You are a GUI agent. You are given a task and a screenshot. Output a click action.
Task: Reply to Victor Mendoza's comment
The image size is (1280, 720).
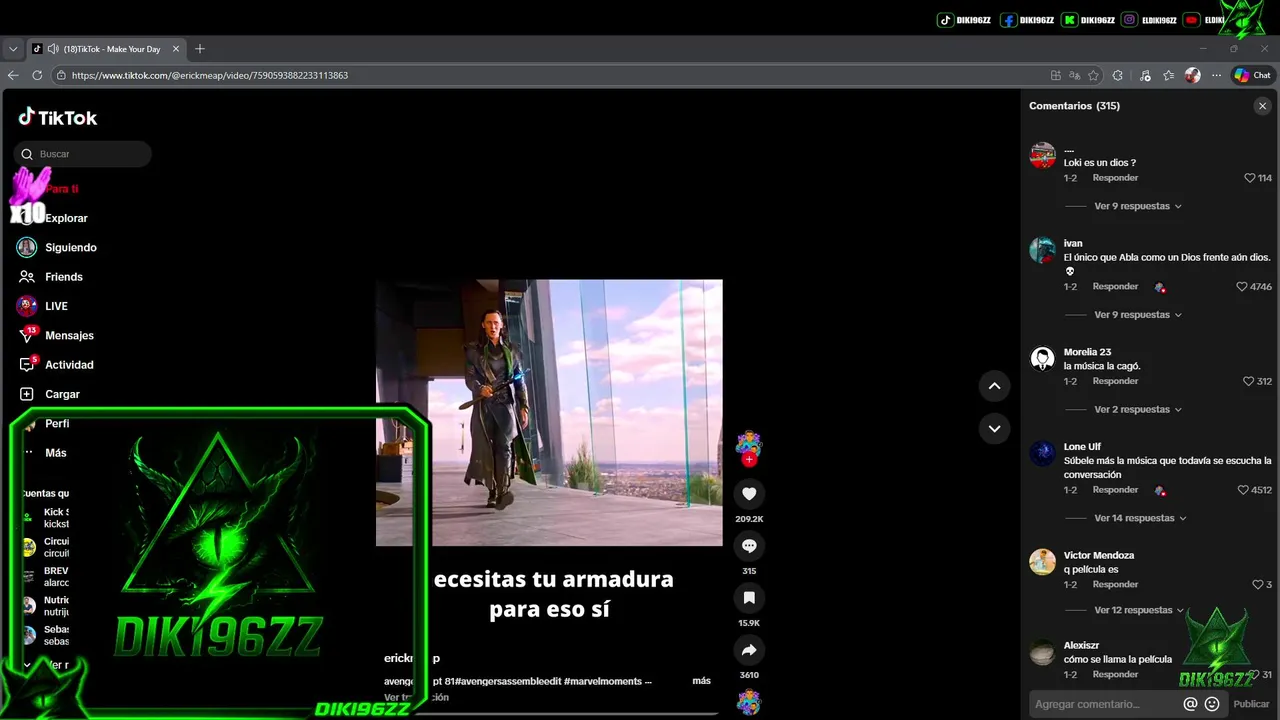point(1115,585)
